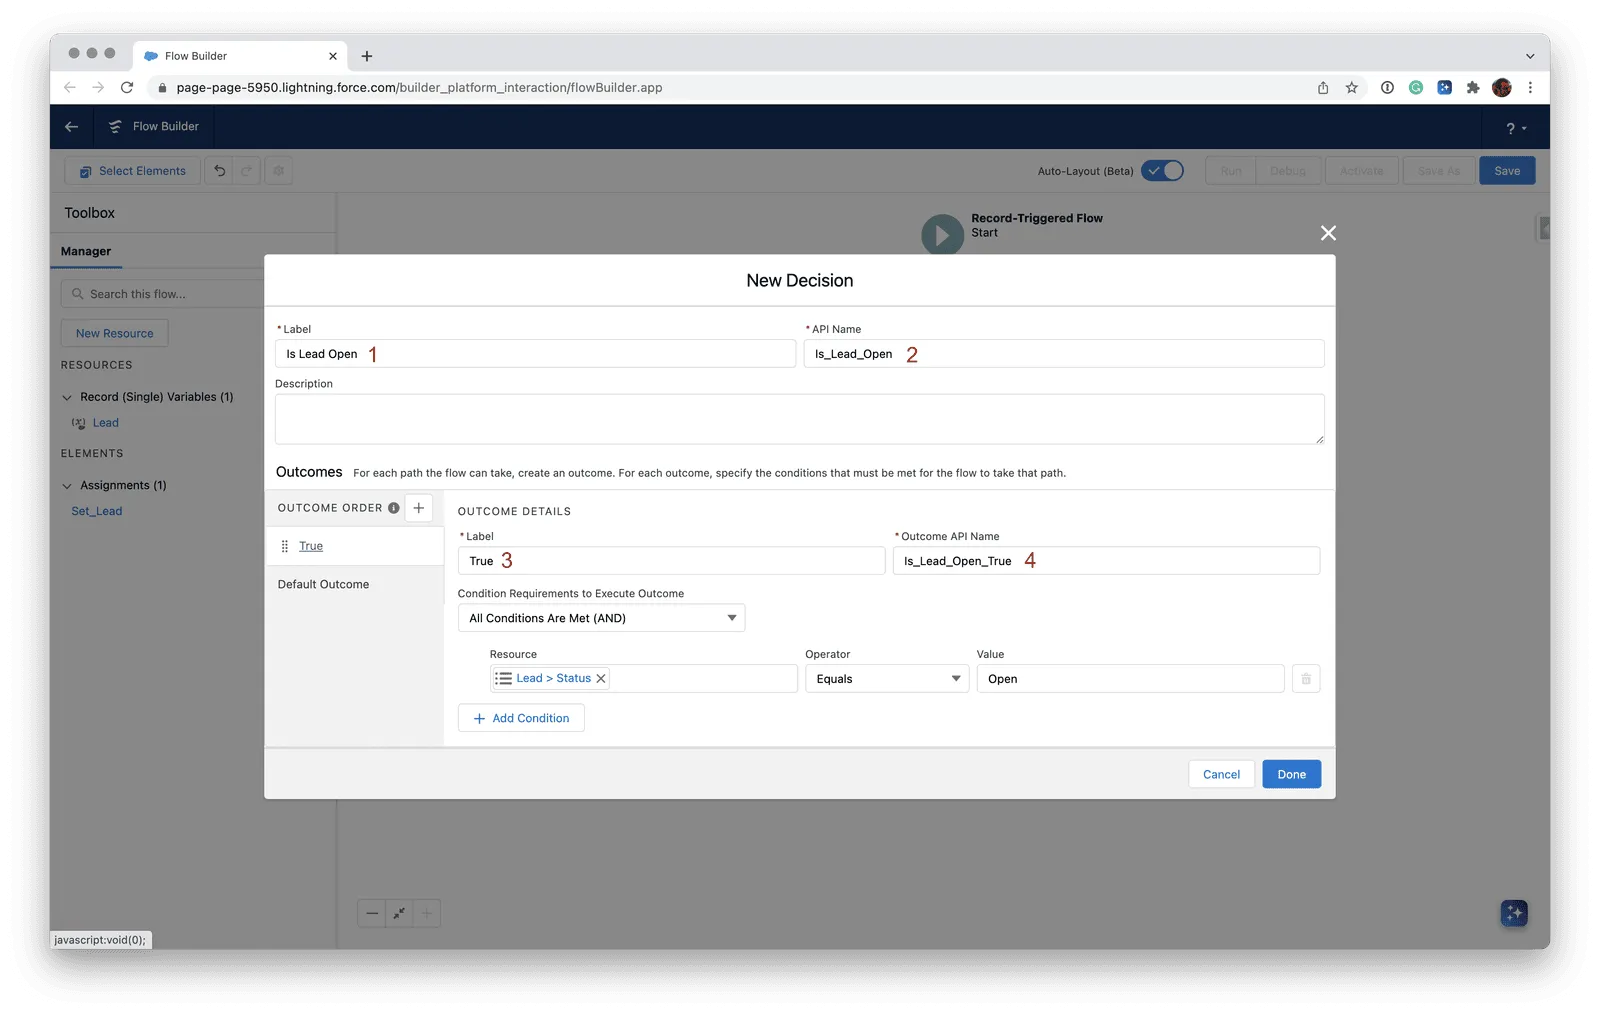Reload the browser page
1600x1015 pixels.
(127, 88)
